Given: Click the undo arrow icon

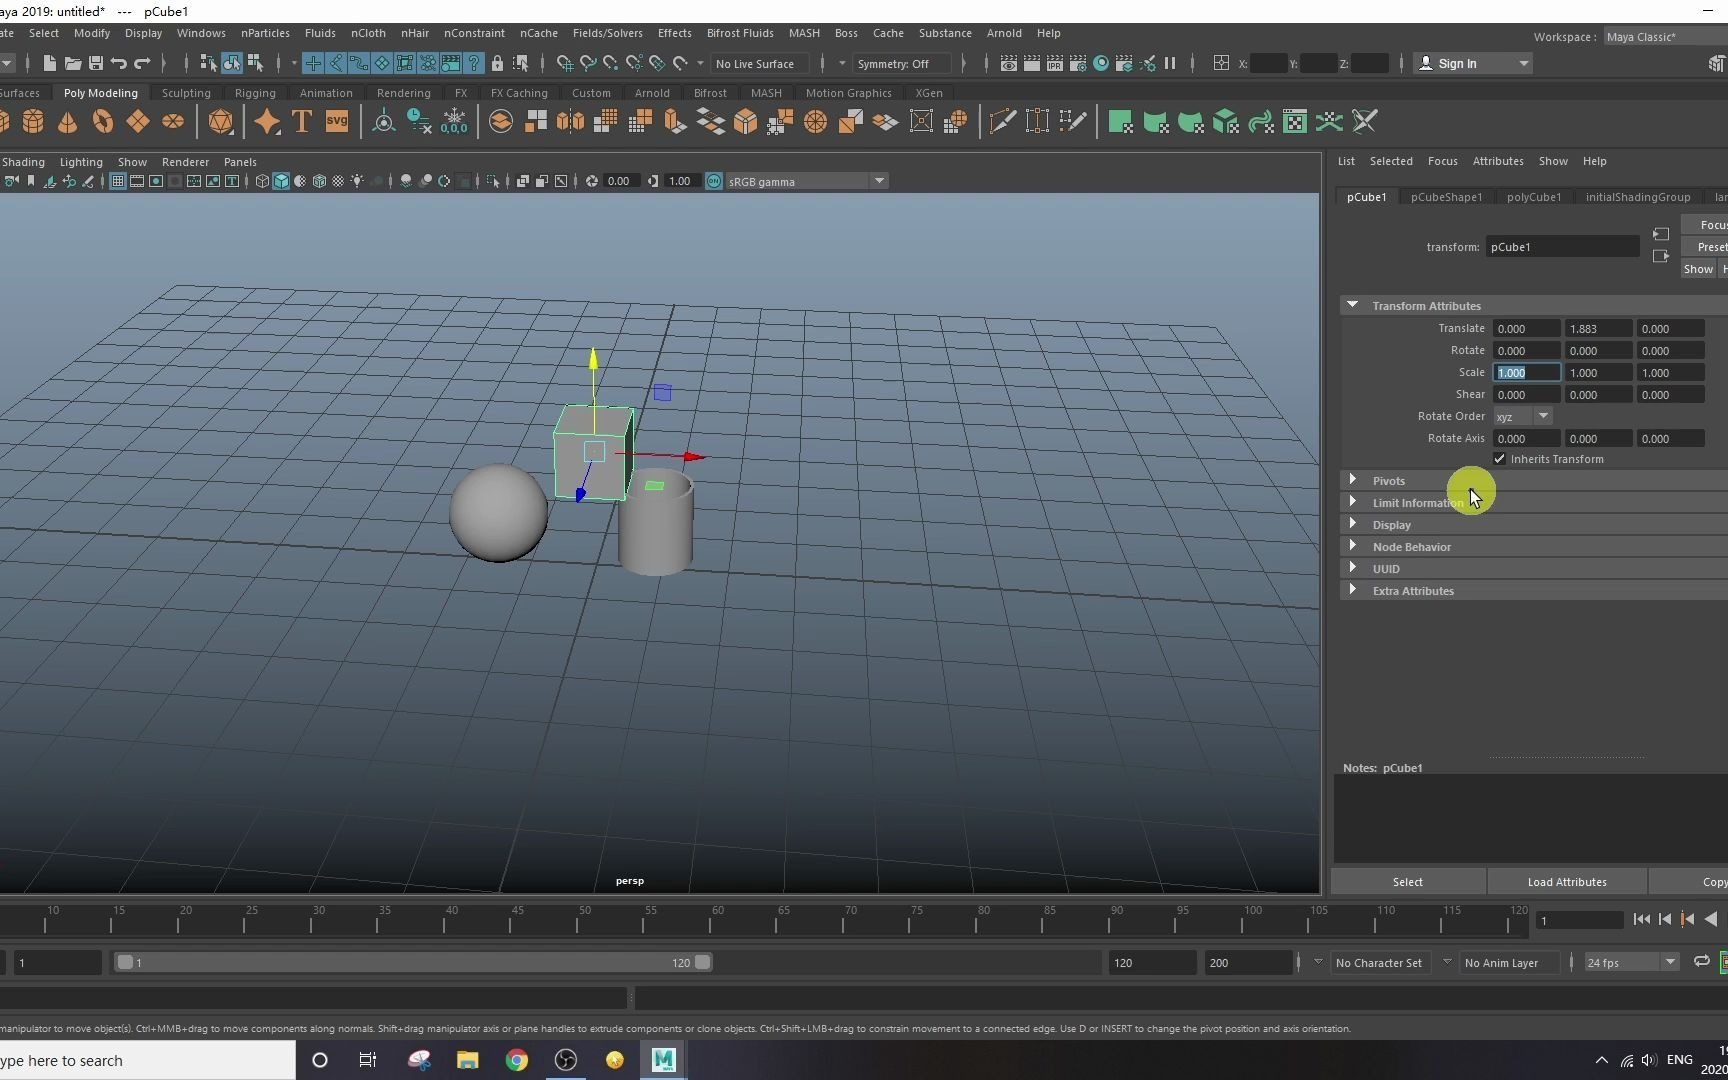Looking at the screenshot, I should tap(119, 64).
